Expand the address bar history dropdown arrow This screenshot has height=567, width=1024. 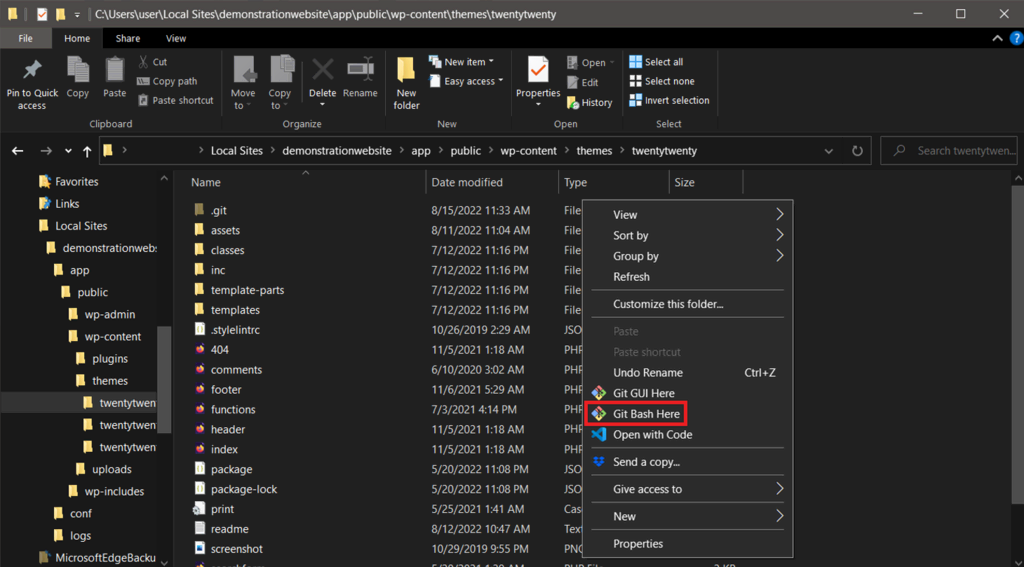tap(829, 151)
